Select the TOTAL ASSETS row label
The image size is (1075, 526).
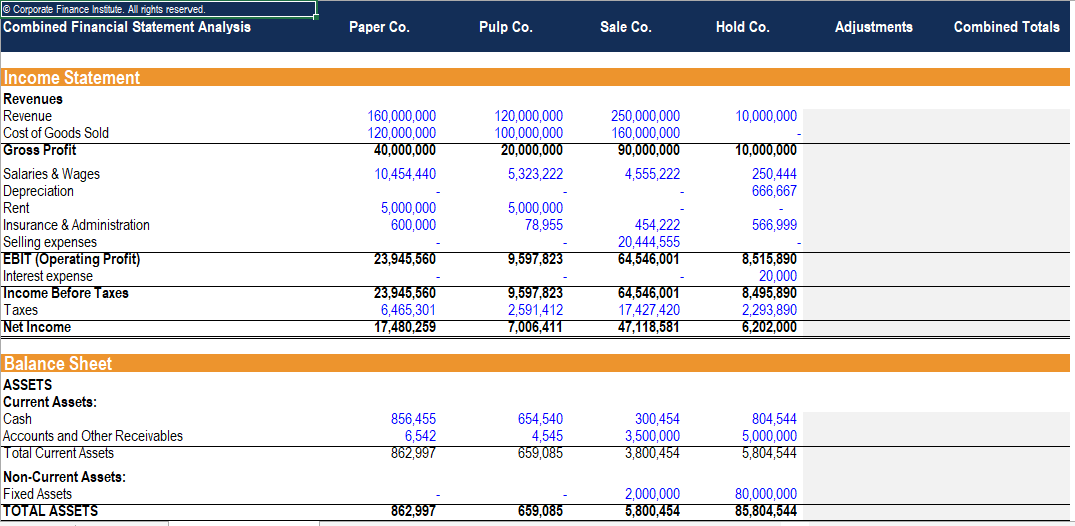click(51, 511)
